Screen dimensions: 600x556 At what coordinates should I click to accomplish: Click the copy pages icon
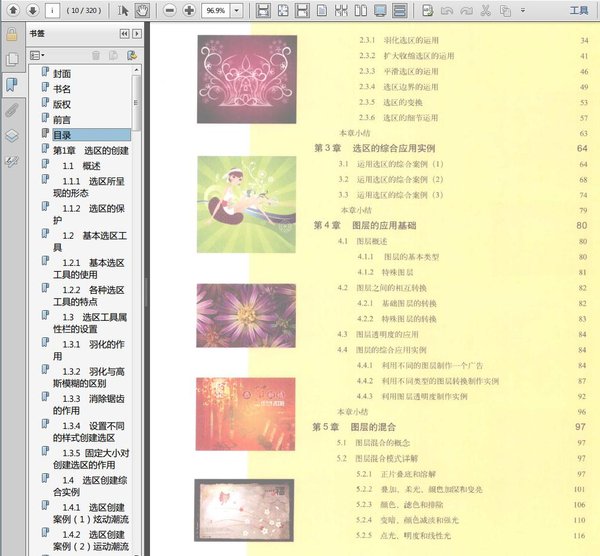(505, 10)
